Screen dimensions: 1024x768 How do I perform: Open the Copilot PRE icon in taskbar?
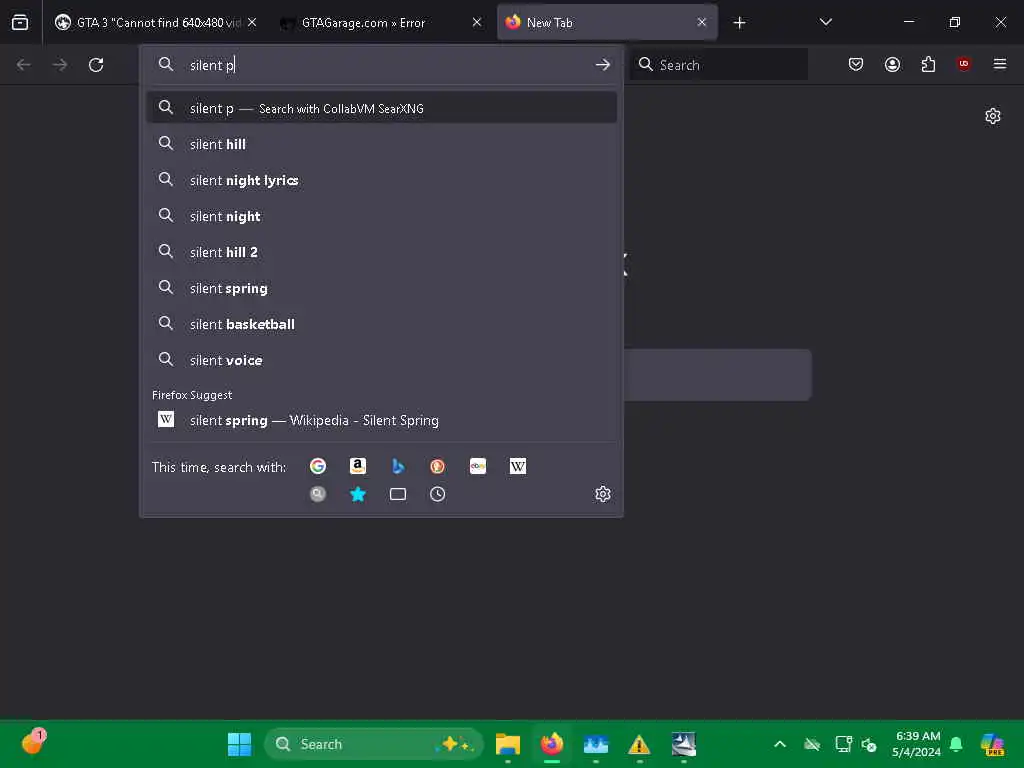tap(993, 744)
